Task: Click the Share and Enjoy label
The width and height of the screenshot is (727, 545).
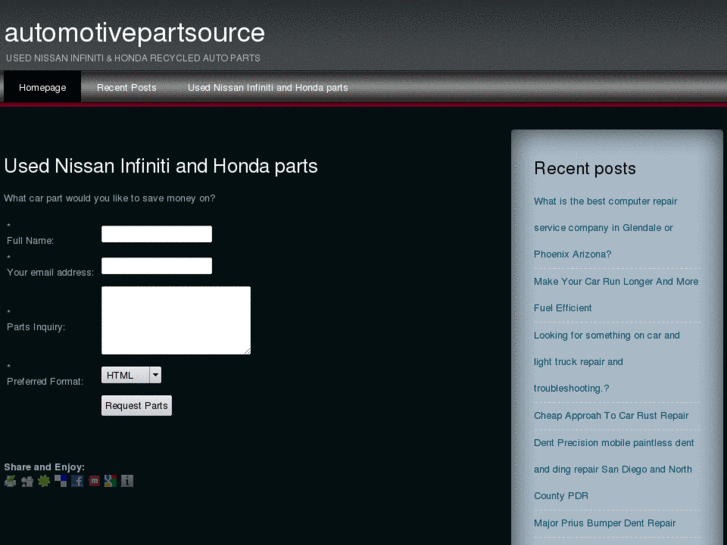Action: (45, 467)
